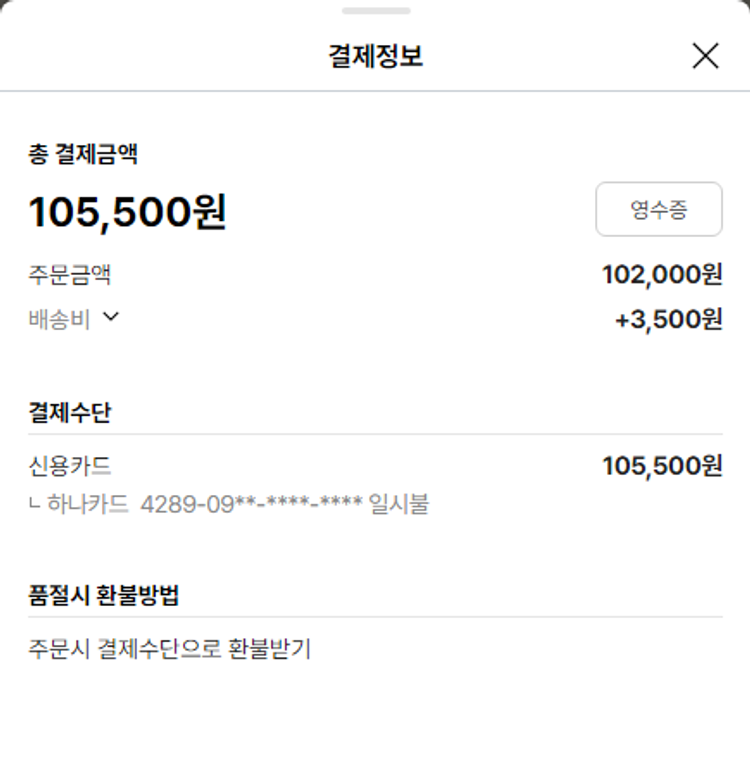
Task: Click the 하나카드 card name
Action: click(88, 503)
